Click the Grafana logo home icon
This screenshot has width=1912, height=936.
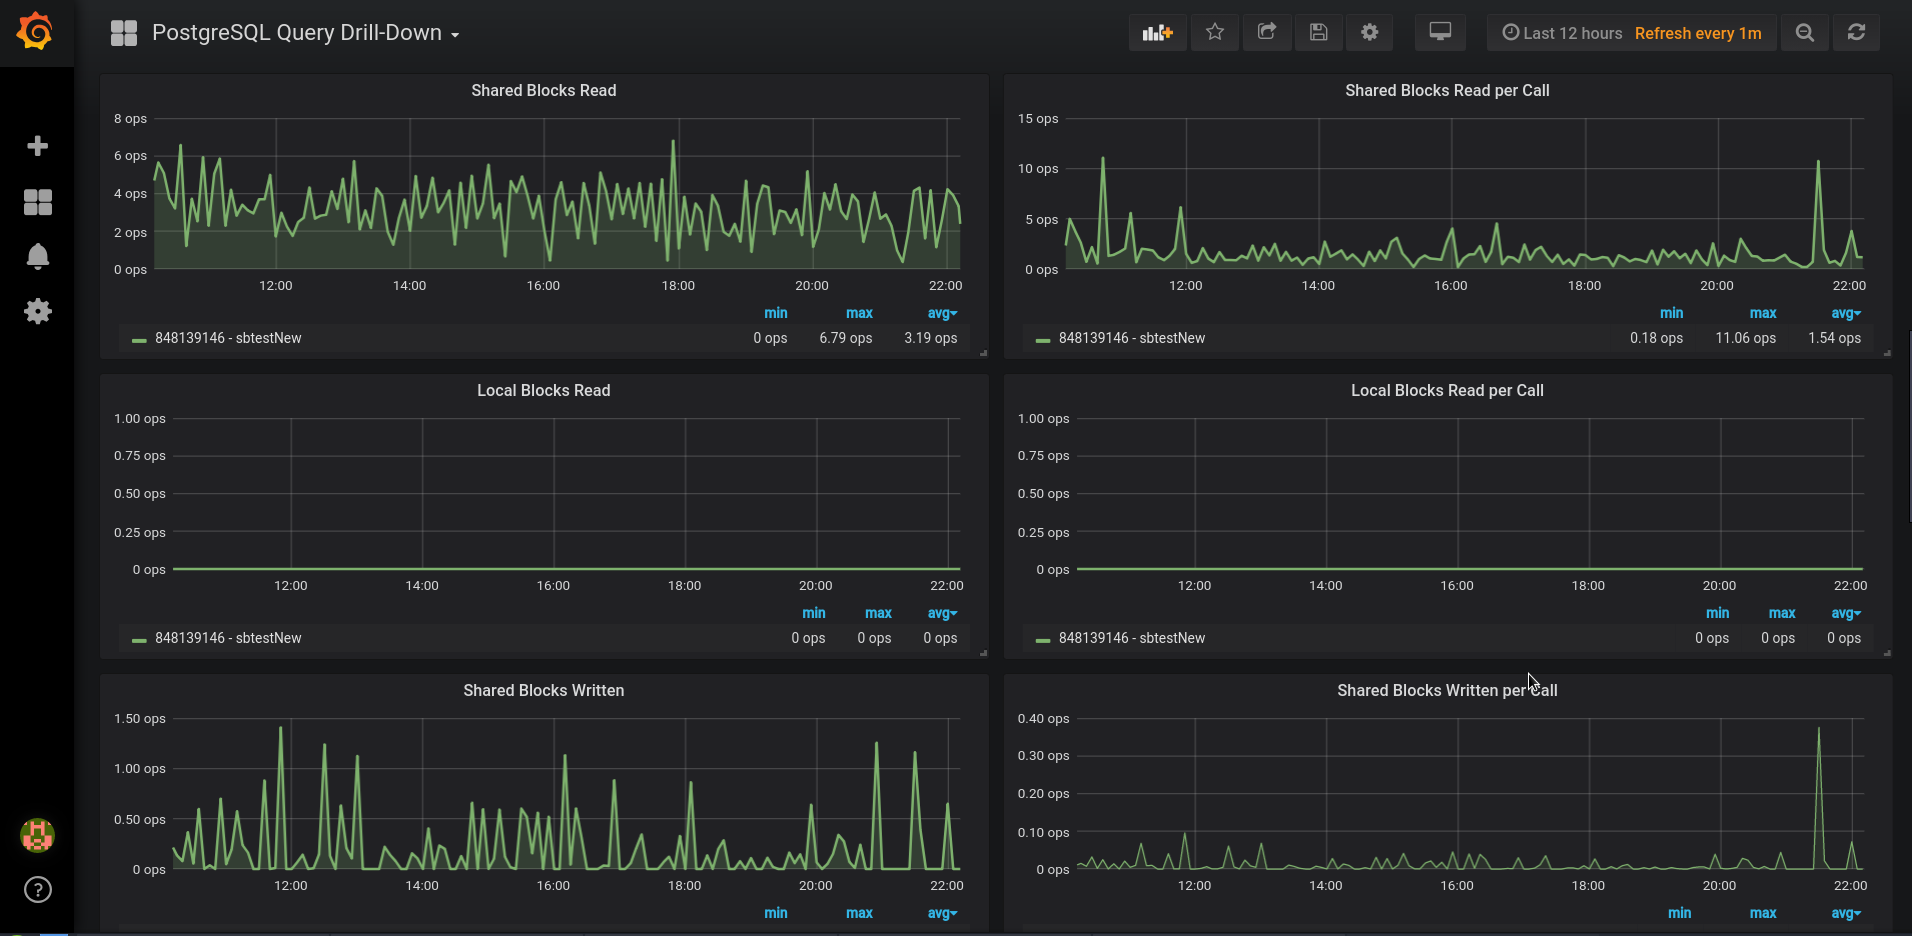coord(36,32)
